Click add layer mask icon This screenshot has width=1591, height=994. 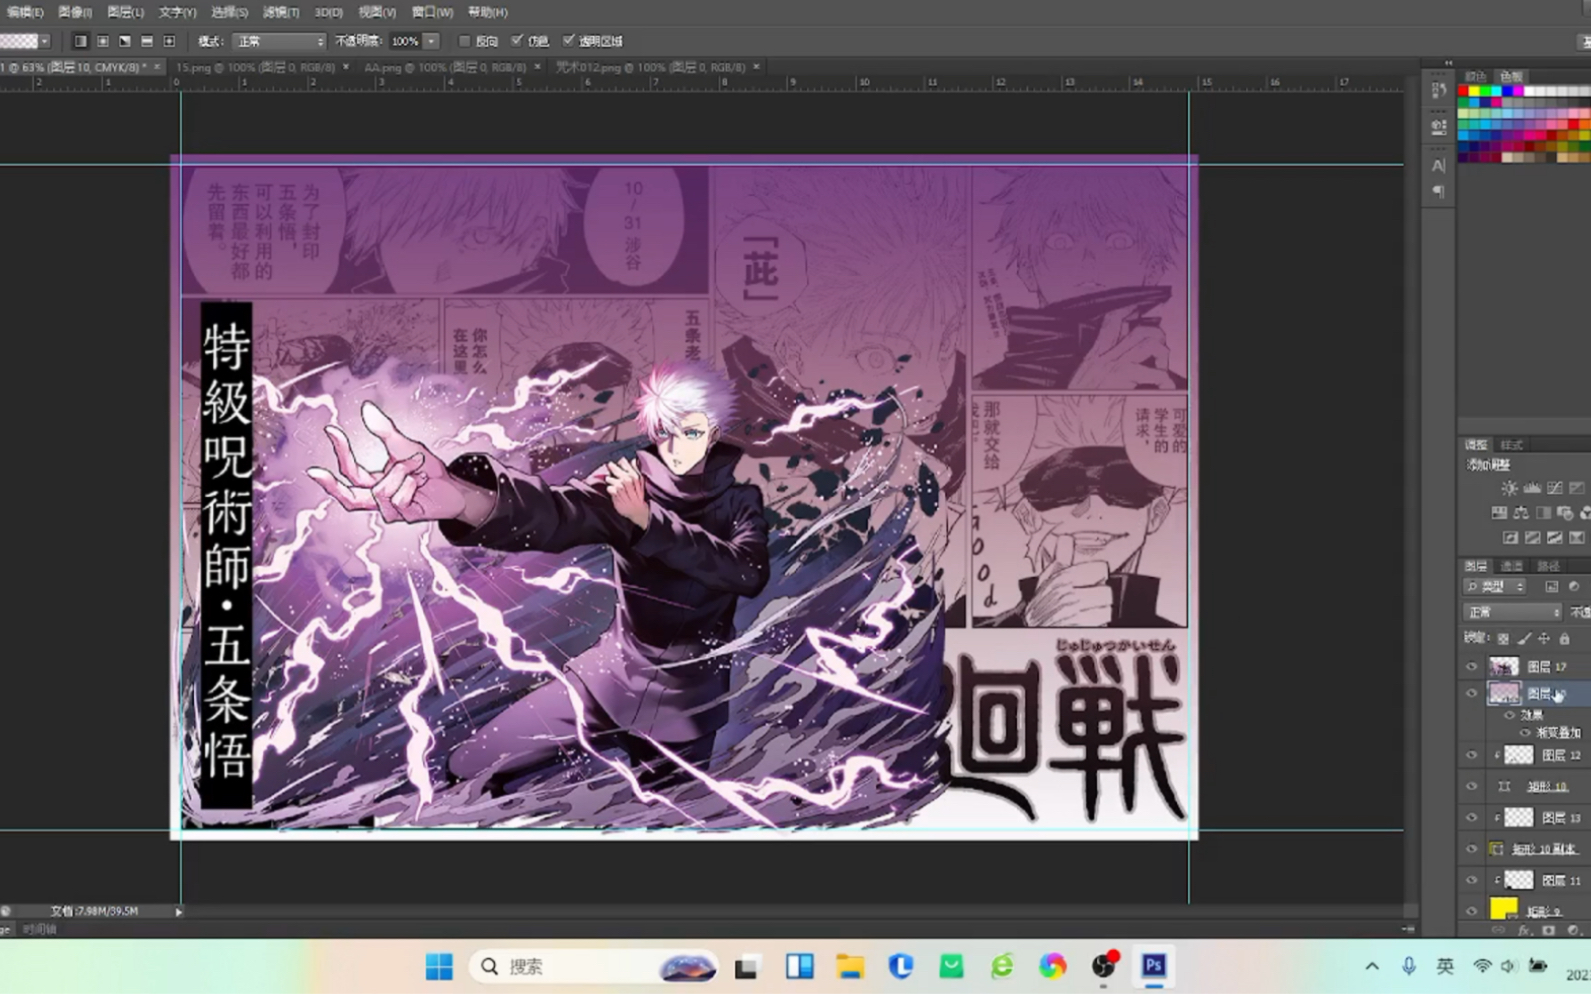[x=1549, y=931]
